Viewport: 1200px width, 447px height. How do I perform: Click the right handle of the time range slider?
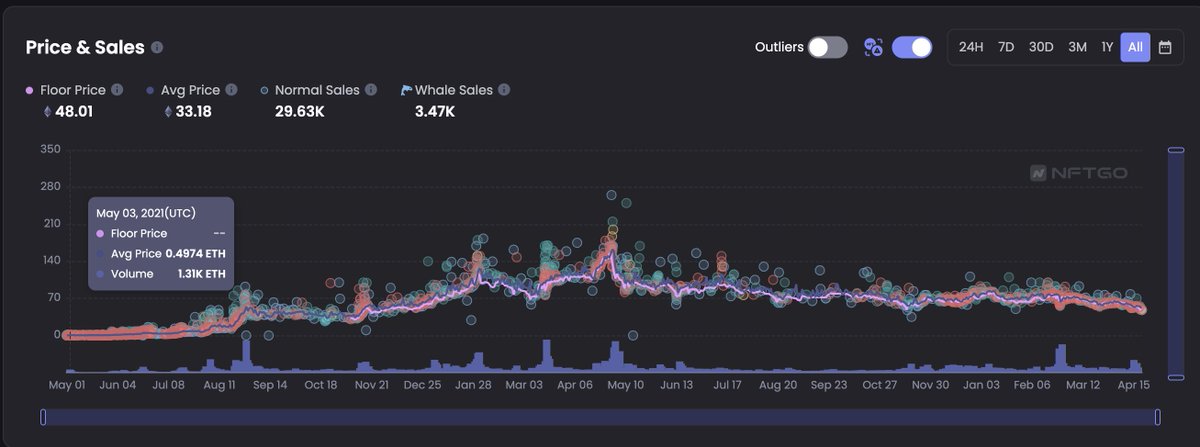coord(1157,417)
